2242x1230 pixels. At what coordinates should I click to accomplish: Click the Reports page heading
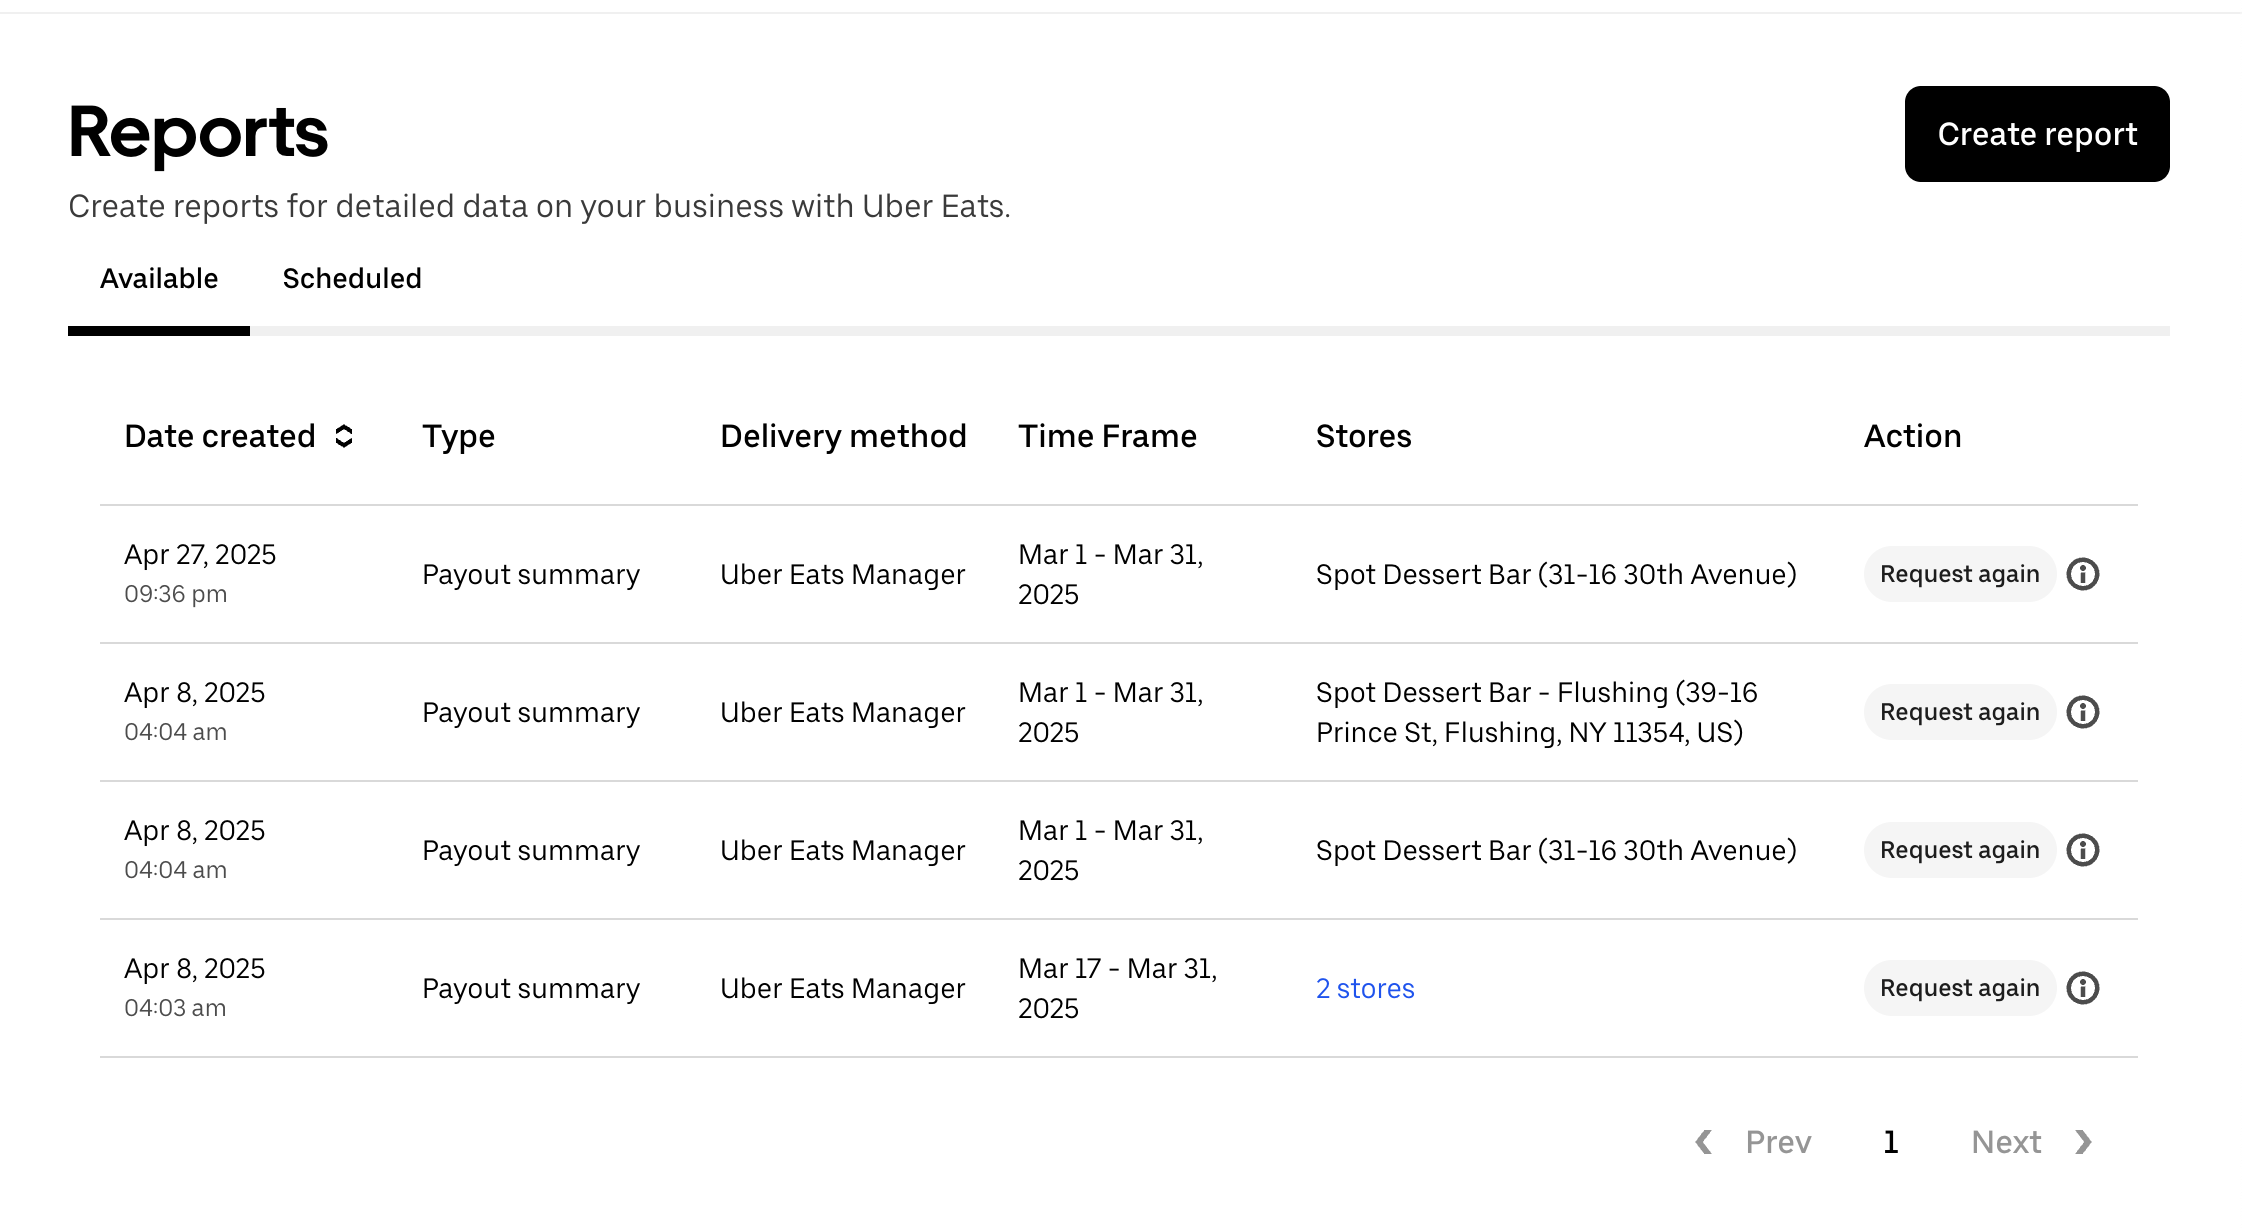pos(198,132)
